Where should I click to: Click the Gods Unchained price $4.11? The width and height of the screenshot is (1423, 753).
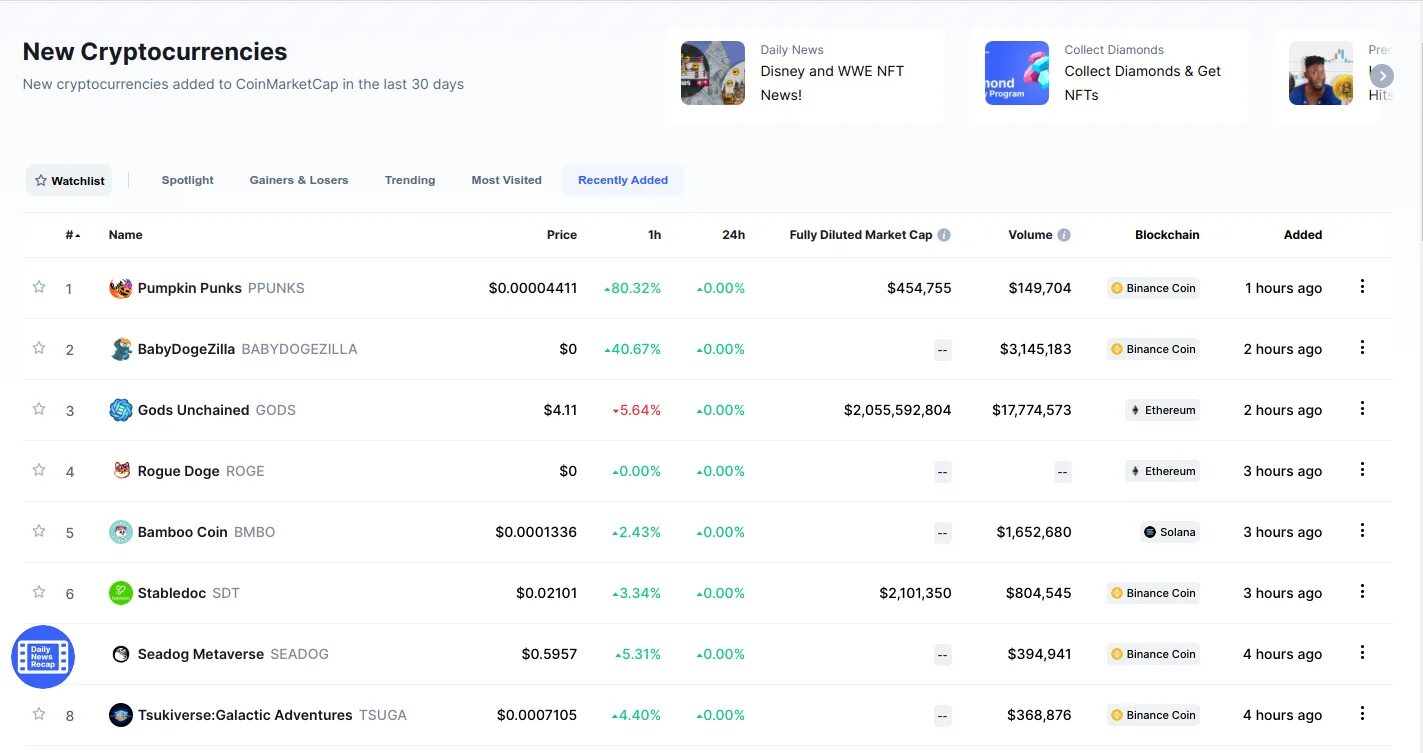tap(560, 410)
